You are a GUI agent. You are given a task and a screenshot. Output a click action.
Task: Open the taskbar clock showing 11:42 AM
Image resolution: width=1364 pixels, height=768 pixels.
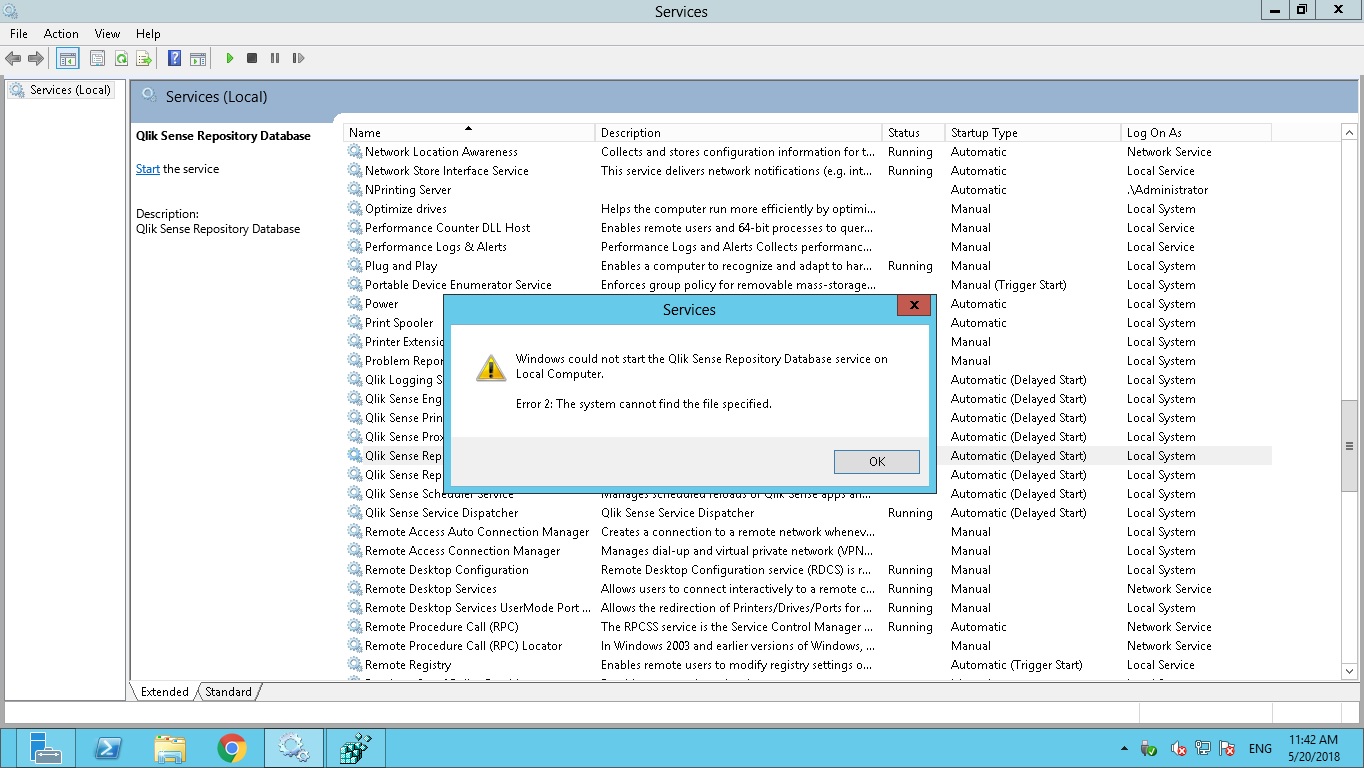[1314, 748]
